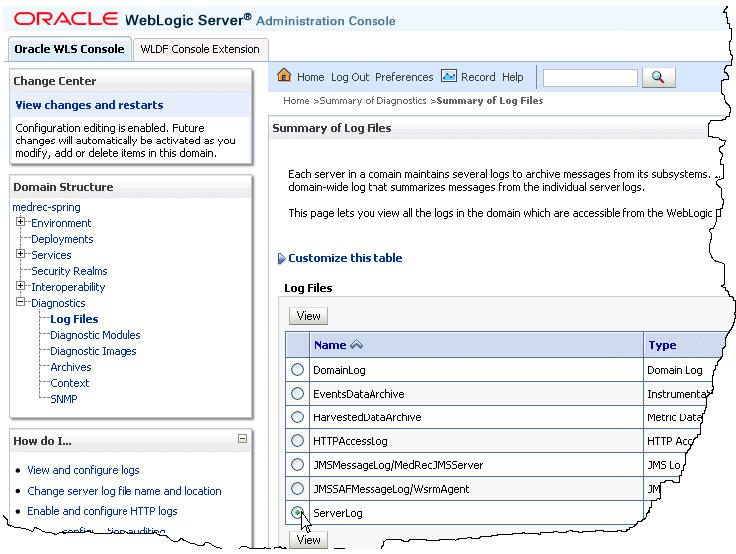Collapse the Diagnostics tree node

[x=20, y=301]
